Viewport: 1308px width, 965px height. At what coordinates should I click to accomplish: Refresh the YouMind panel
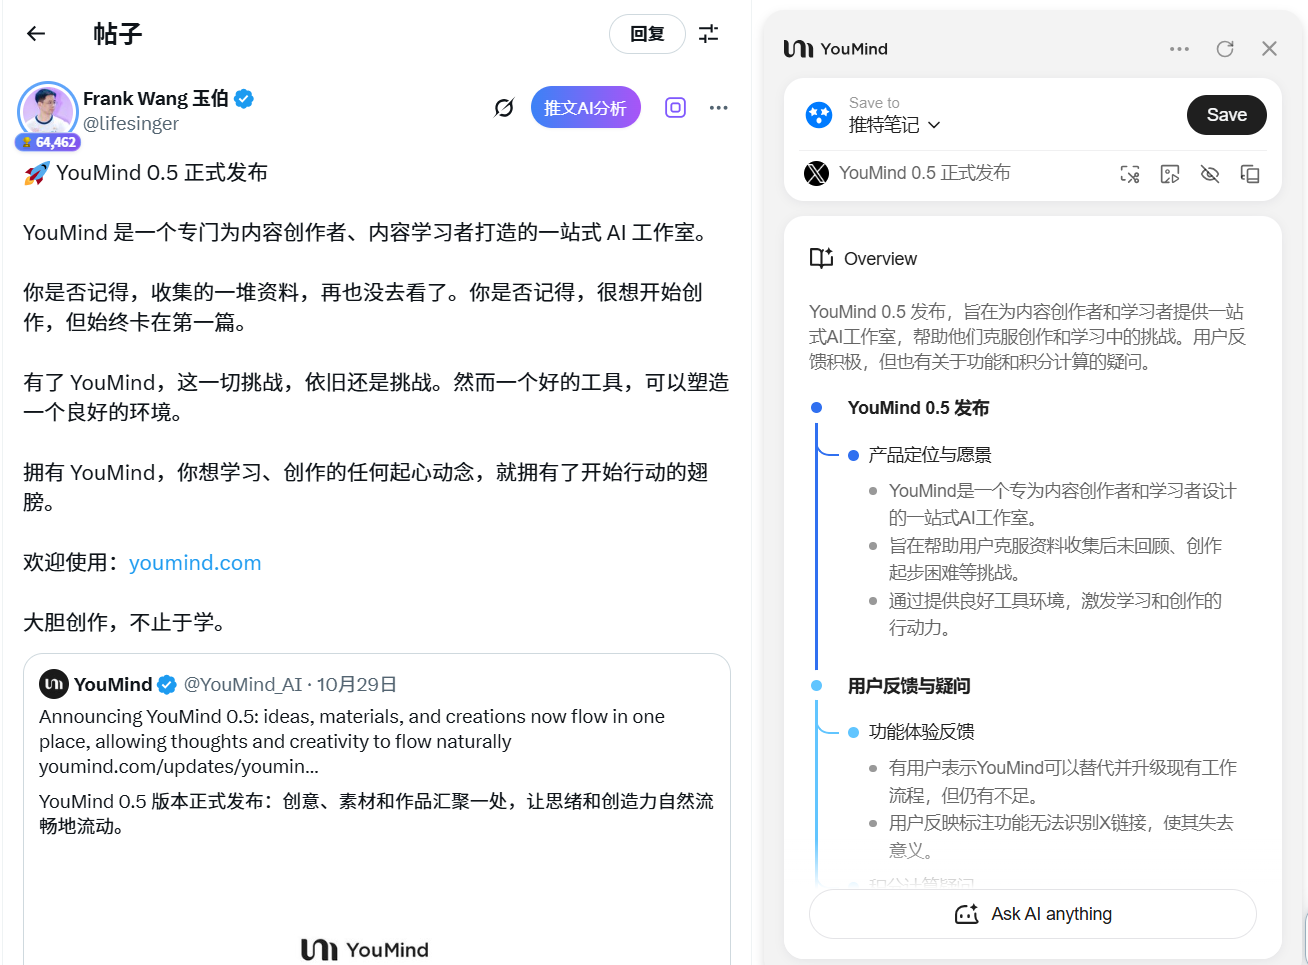coord(1225,49)
